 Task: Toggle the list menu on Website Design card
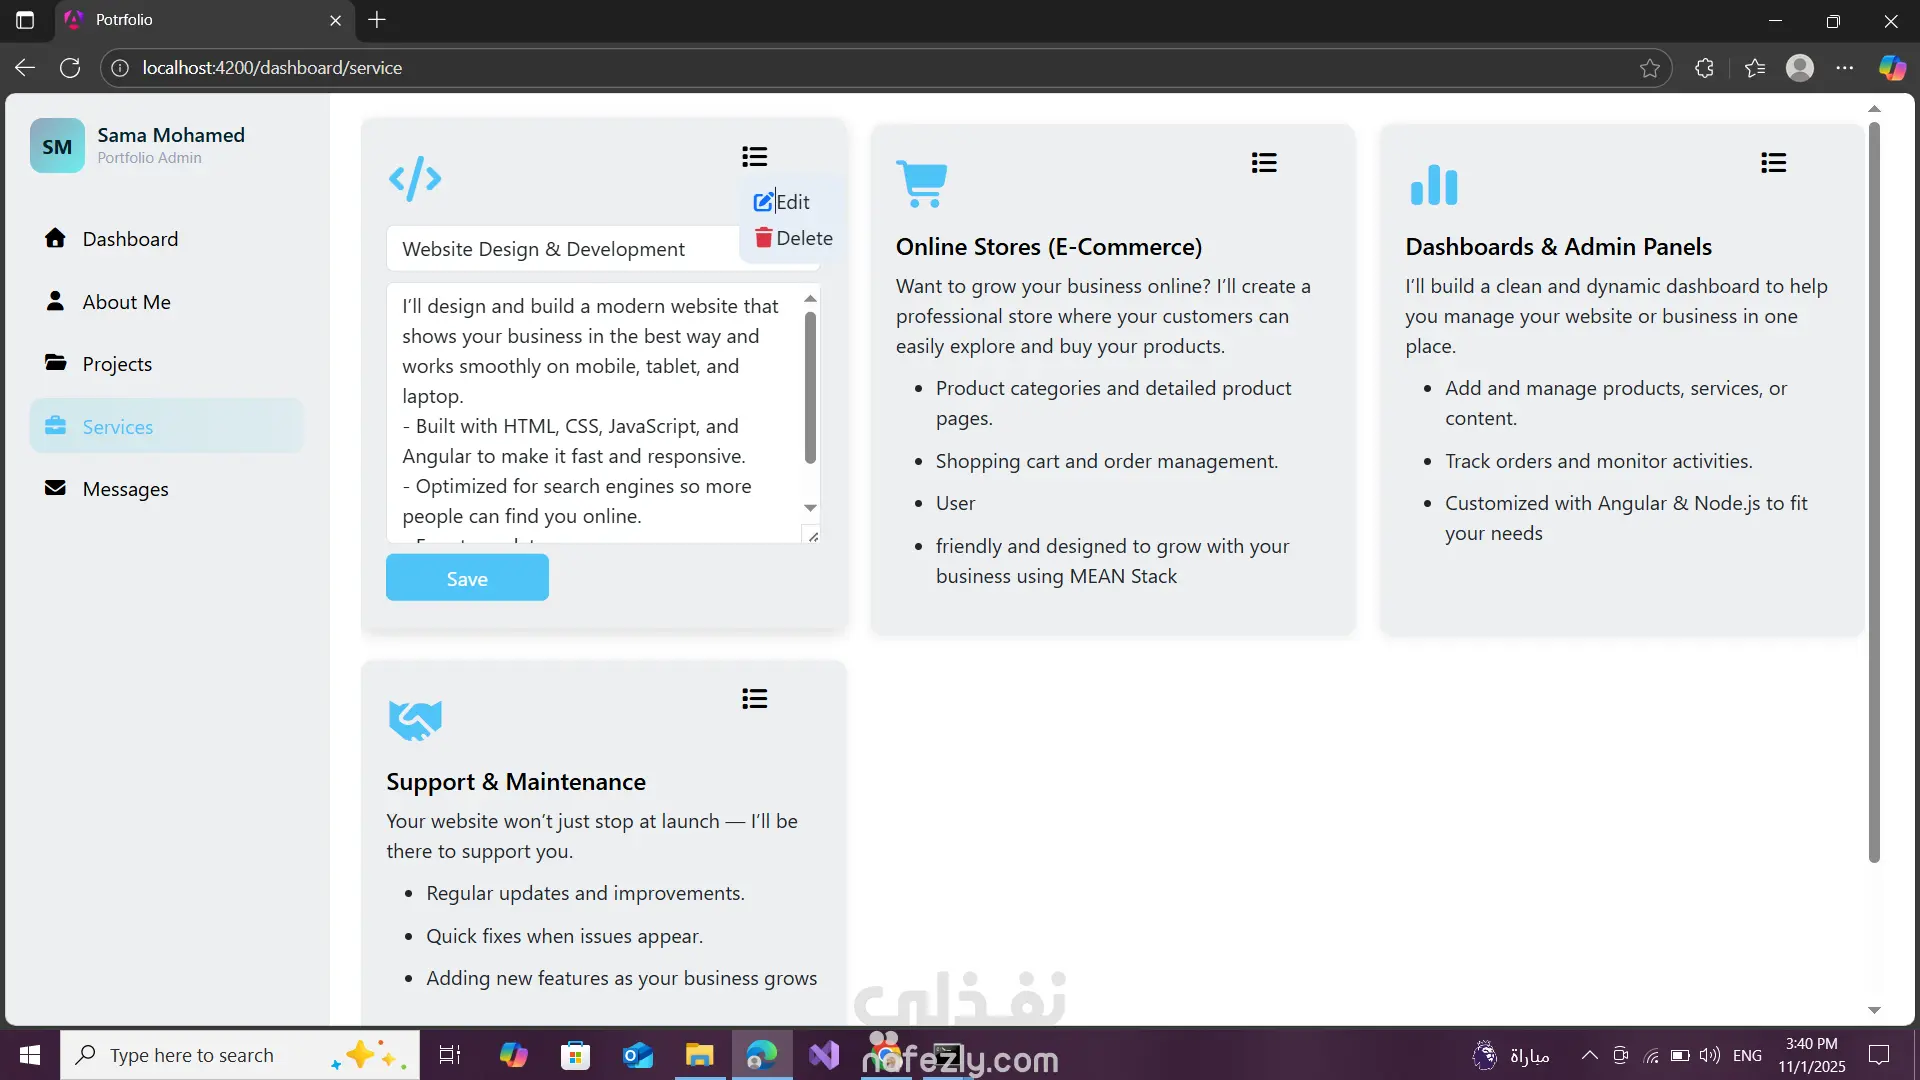point(754,157)
